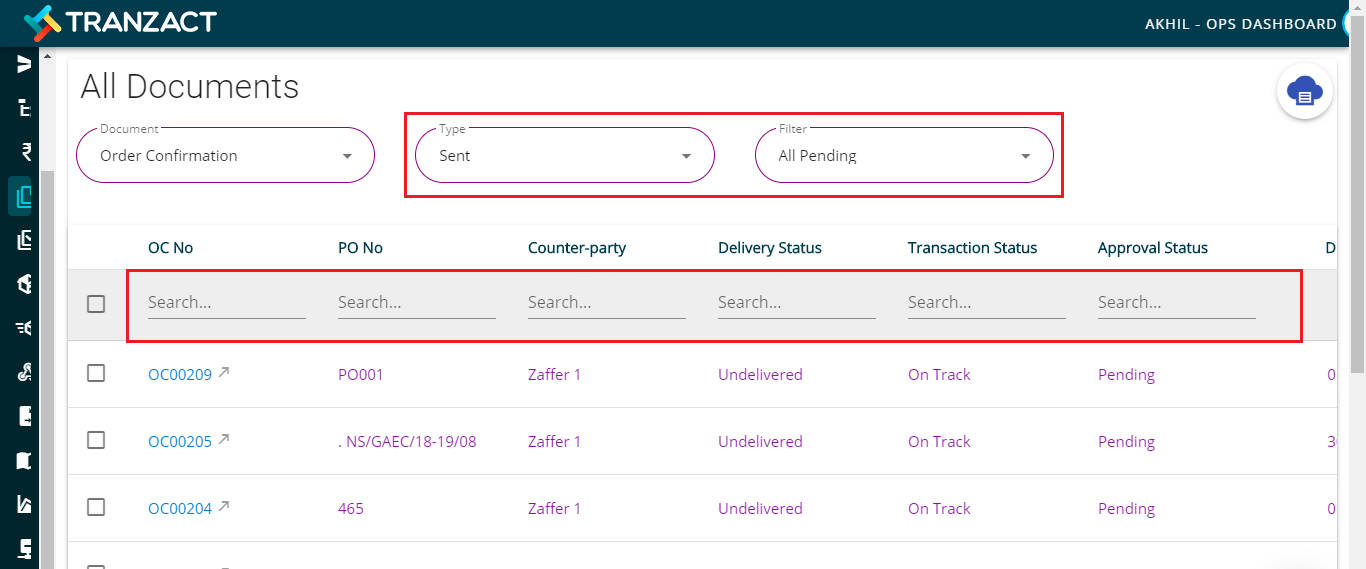Click the OC00205 link

(180, 442)
